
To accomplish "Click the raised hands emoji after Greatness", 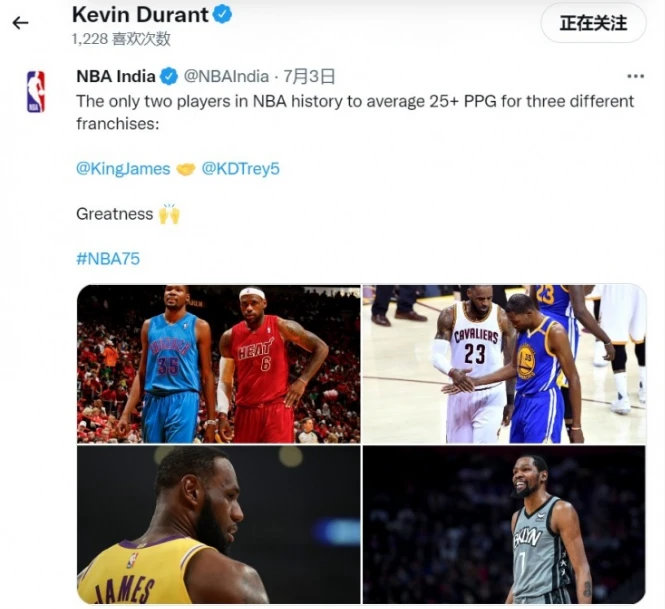I will 169,214.
